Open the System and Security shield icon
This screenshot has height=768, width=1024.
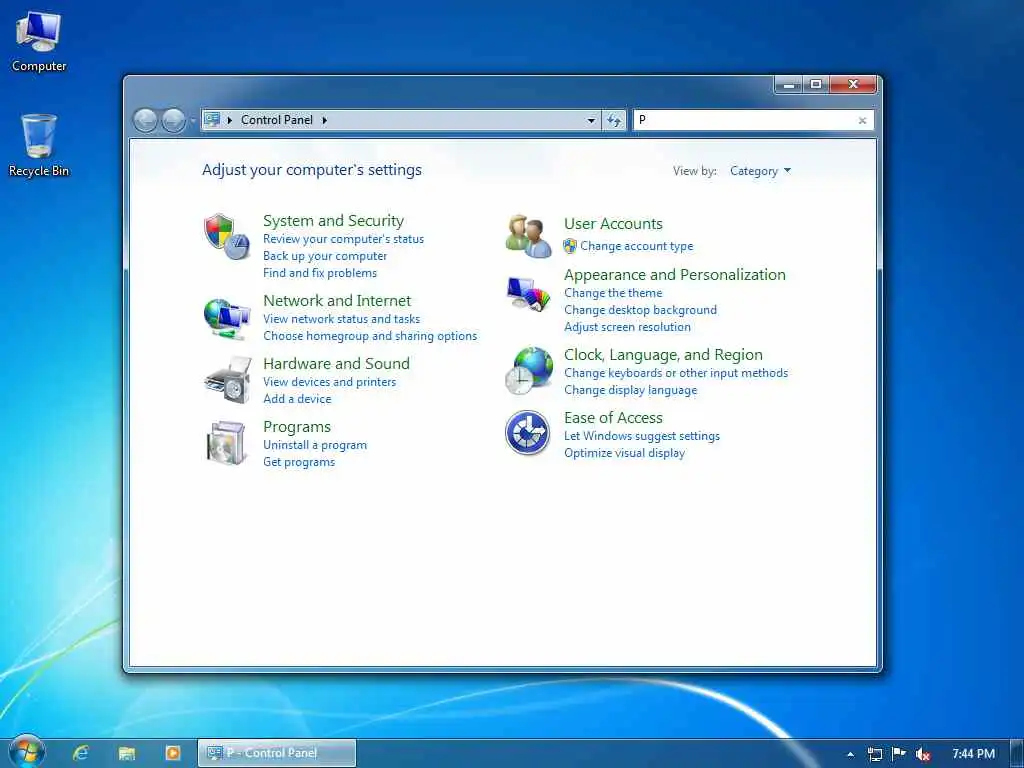(x=227, y=236)
